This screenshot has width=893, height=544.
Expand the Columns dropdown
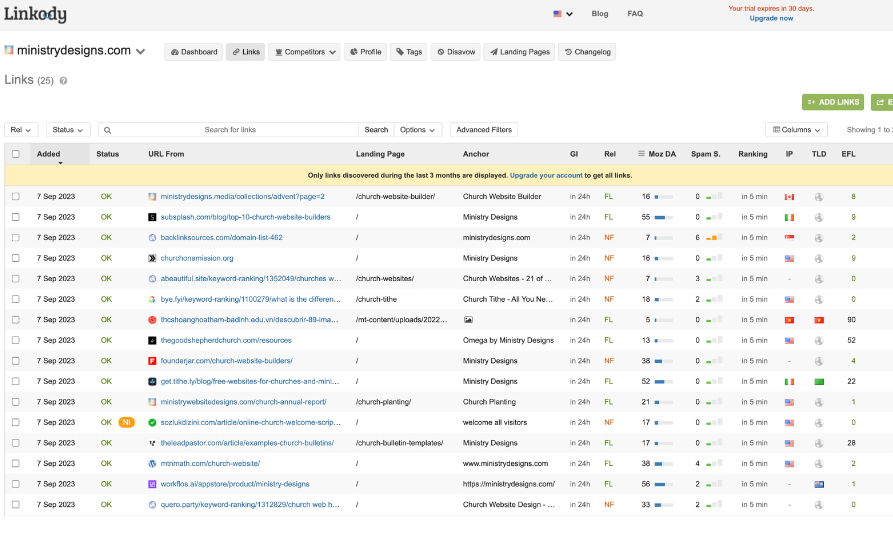pos(796,130)
